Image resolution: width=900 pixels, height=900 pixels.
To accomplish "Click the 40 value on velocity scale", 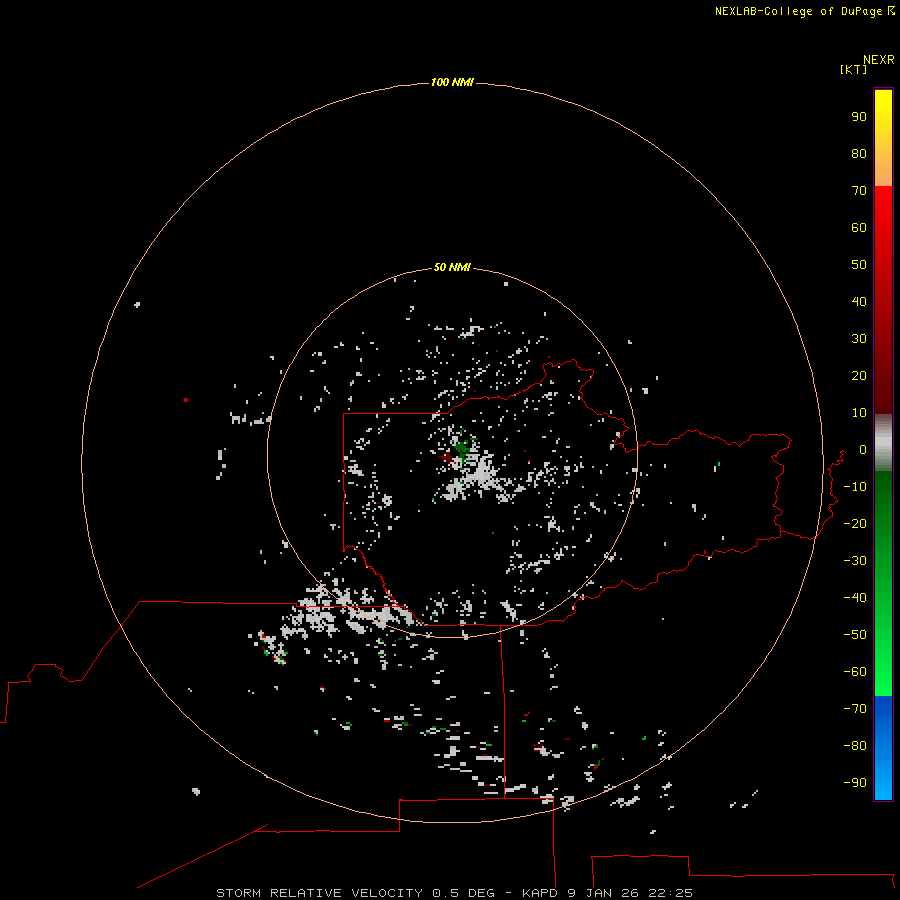I will (859, 302).
